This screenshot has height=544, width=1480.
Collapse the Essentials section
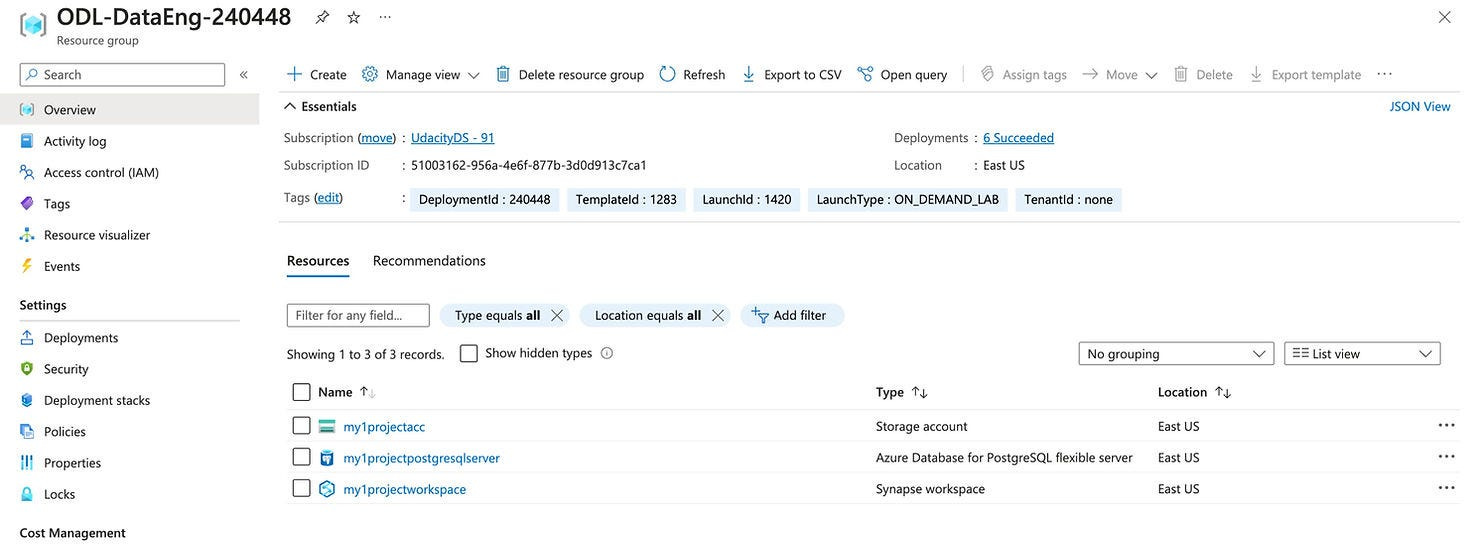320,106
